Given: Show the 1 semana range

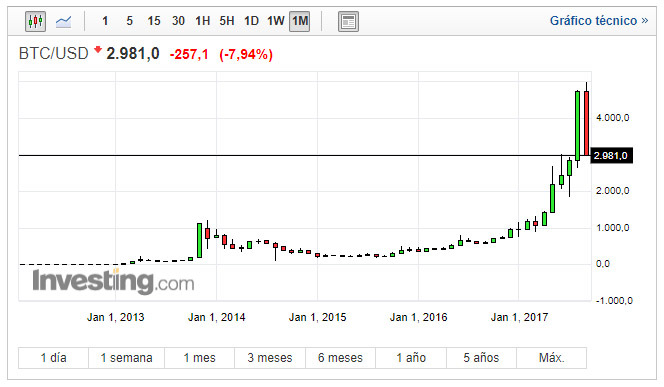Looking at the screenshot, I should click(x=126, y=358).
